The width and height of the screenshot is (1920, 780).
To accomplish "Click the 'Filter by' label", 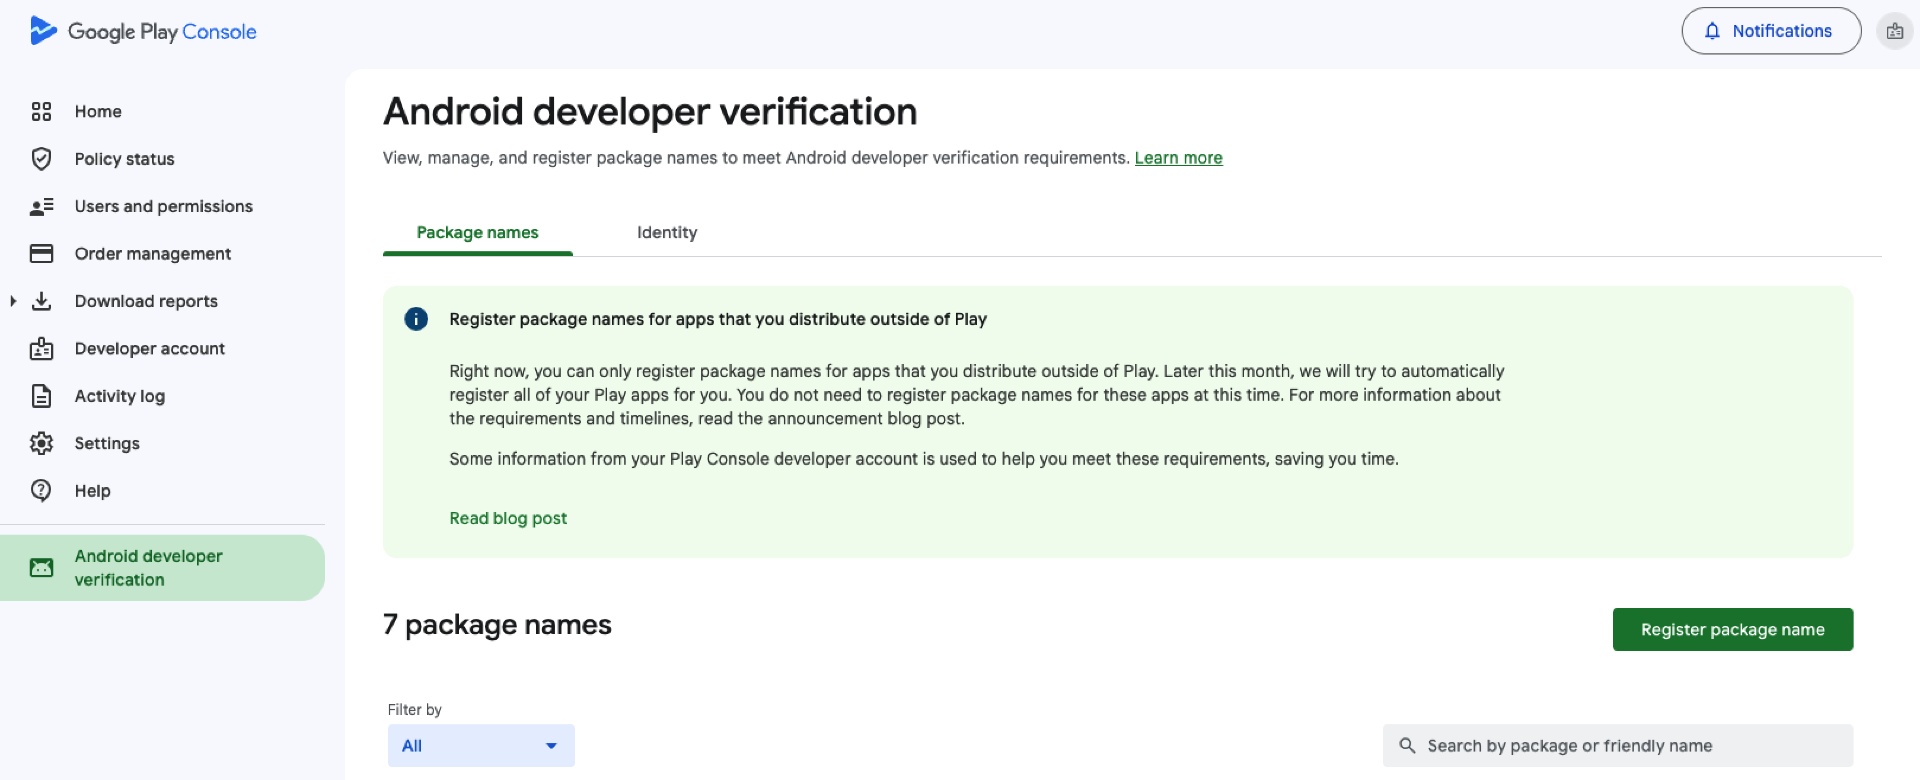I will pyautogui.click(x=414, y=710).
